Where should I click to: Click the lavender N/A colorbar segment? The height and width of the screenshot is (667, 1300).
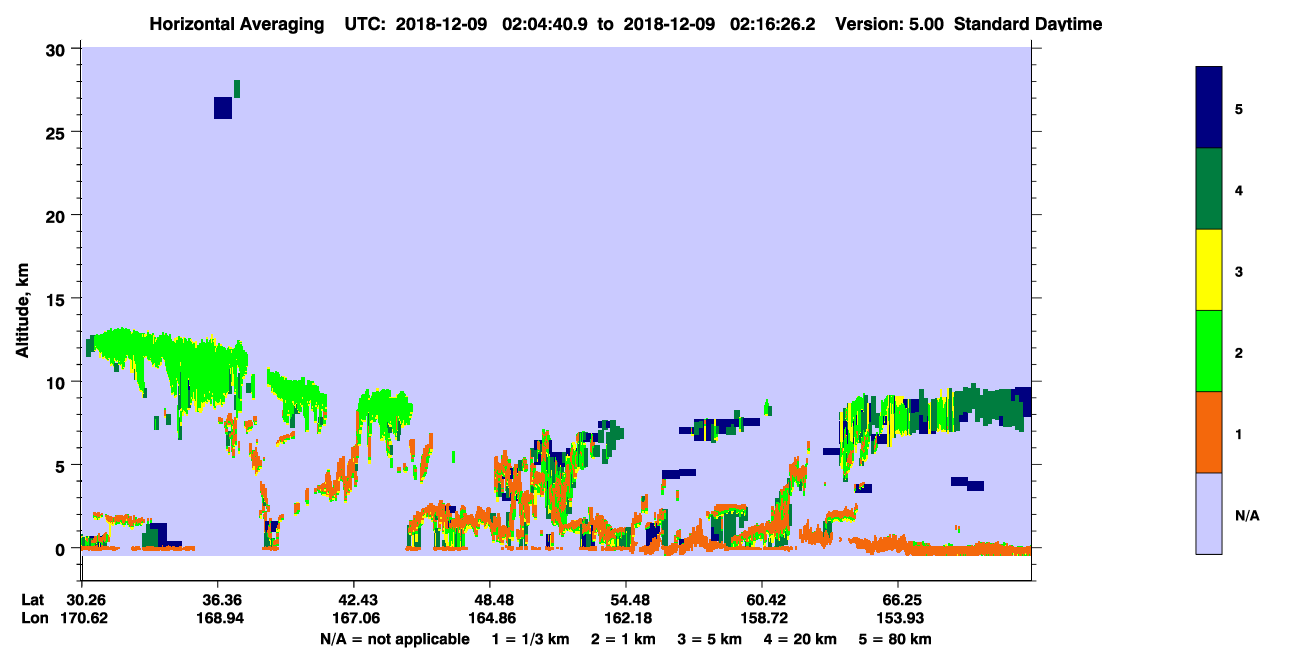1209,513
